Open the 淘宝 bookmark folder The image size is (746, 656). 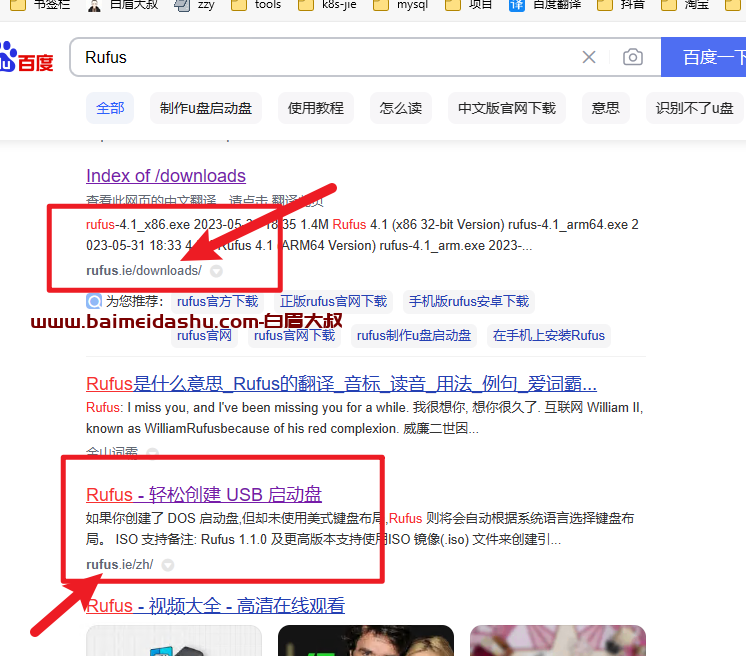[x=685, y=5]
